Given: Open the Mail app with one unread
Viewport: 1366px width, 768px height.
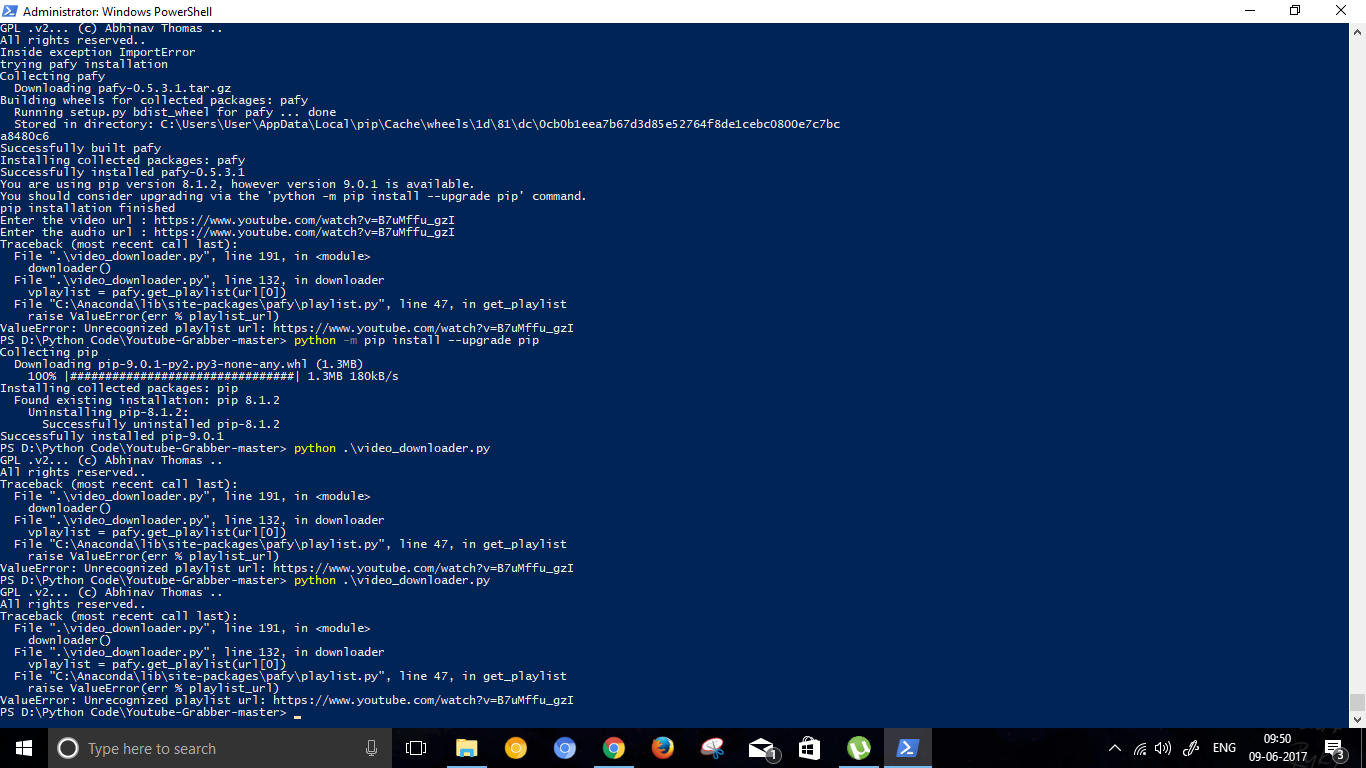Looking at the screenshot, I should pos(762,748).
